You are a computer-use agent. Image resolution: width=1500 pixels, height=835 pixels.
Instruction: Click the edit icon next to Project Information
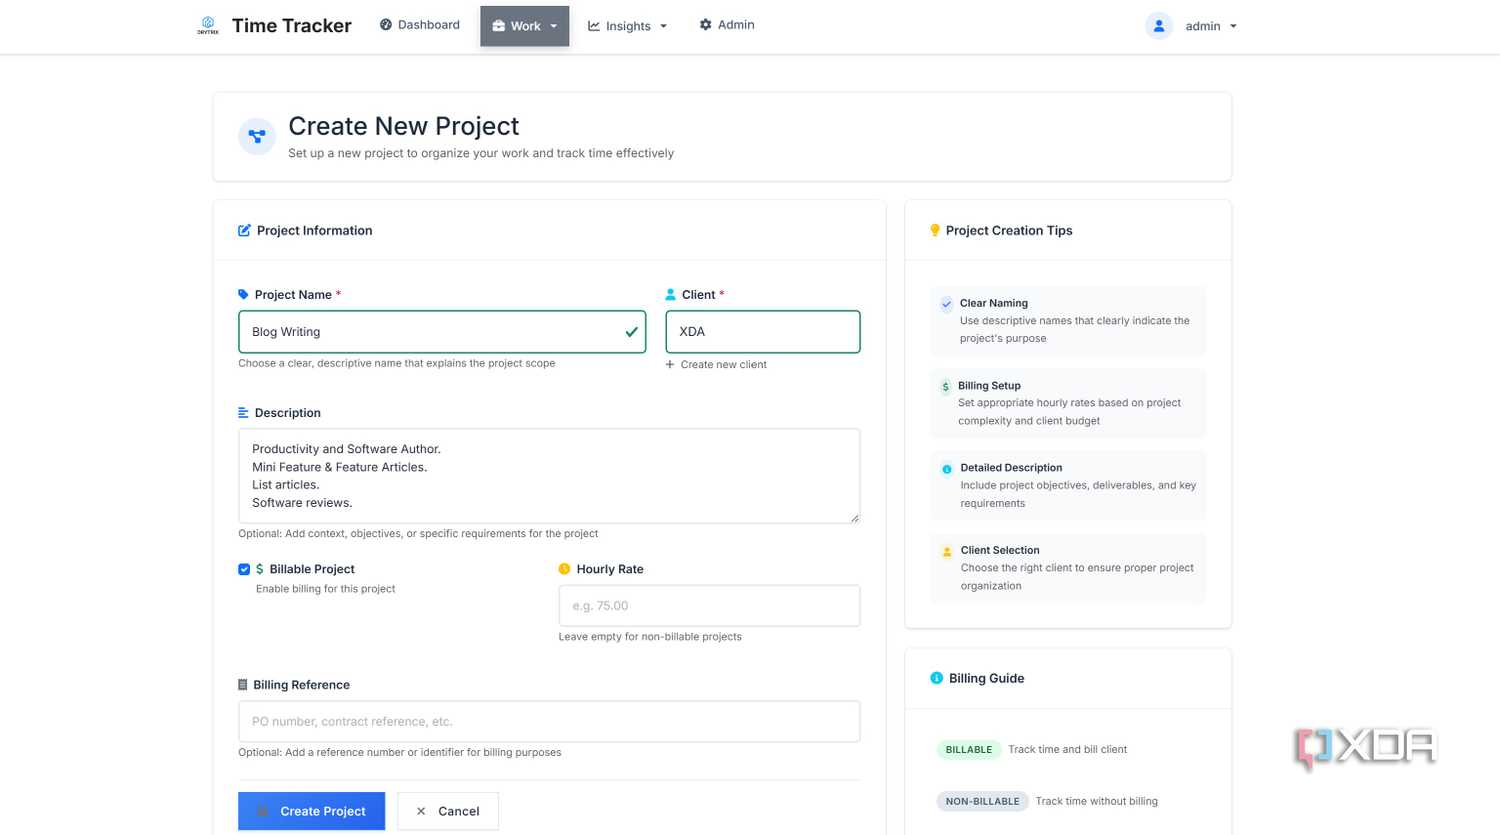point(244,230)
